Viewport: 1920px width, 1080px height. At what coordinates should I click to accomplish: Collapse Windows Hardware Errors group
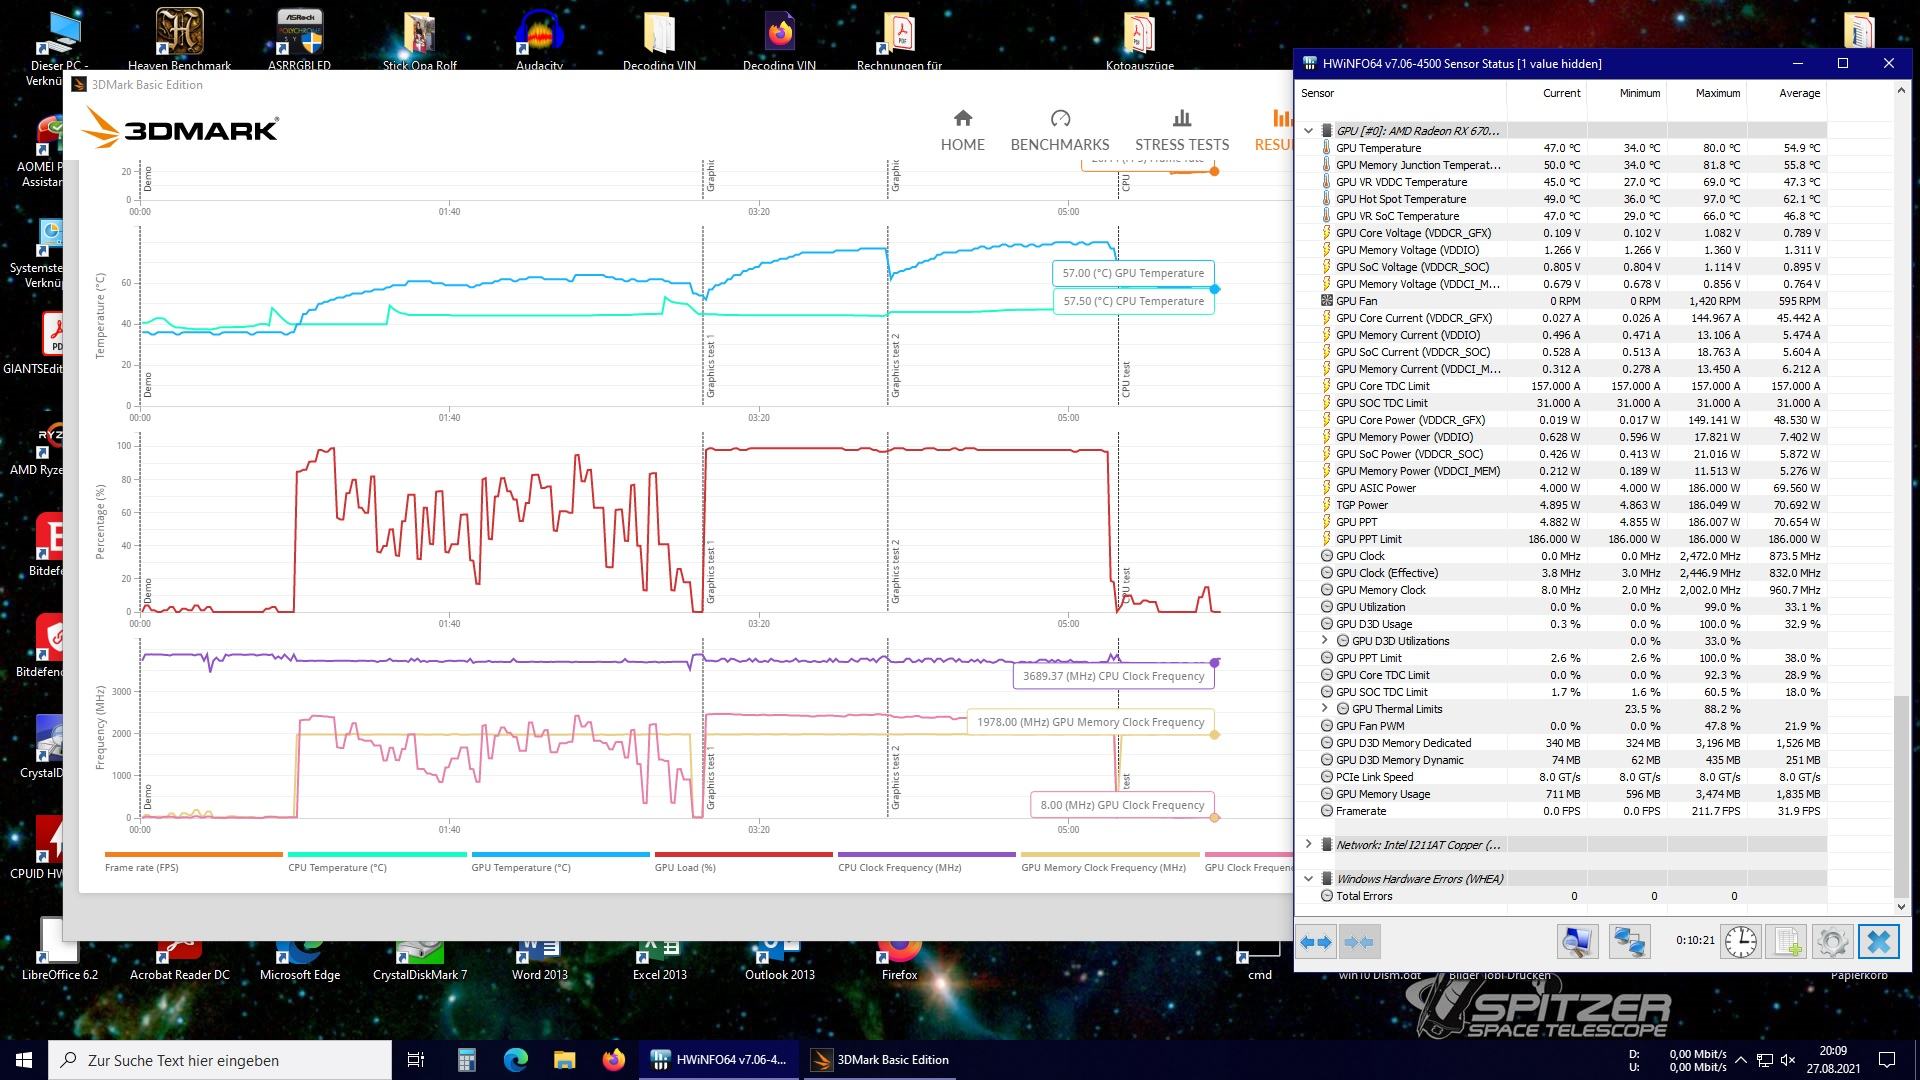click(x=1308, y=879)
